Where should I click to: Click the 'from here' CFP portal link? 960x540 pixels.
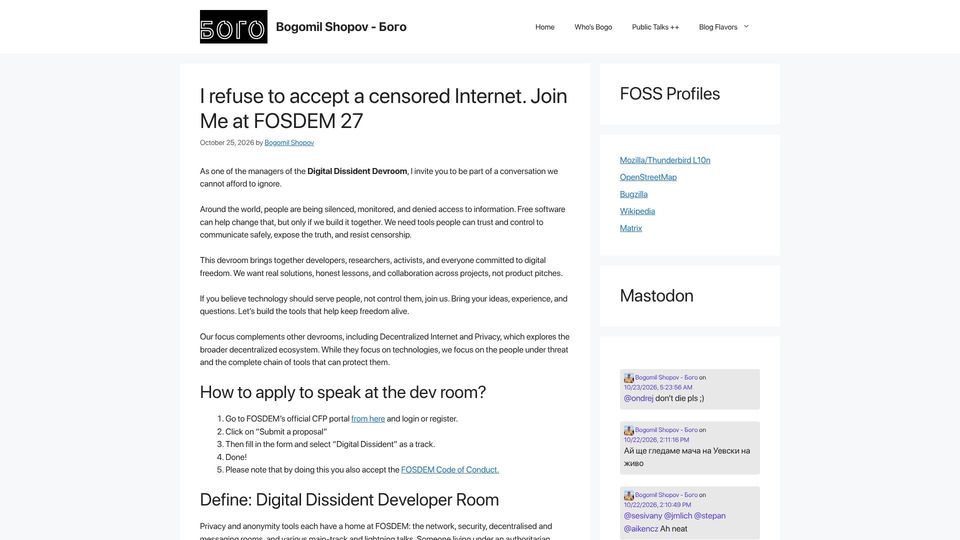pos(368,419)
